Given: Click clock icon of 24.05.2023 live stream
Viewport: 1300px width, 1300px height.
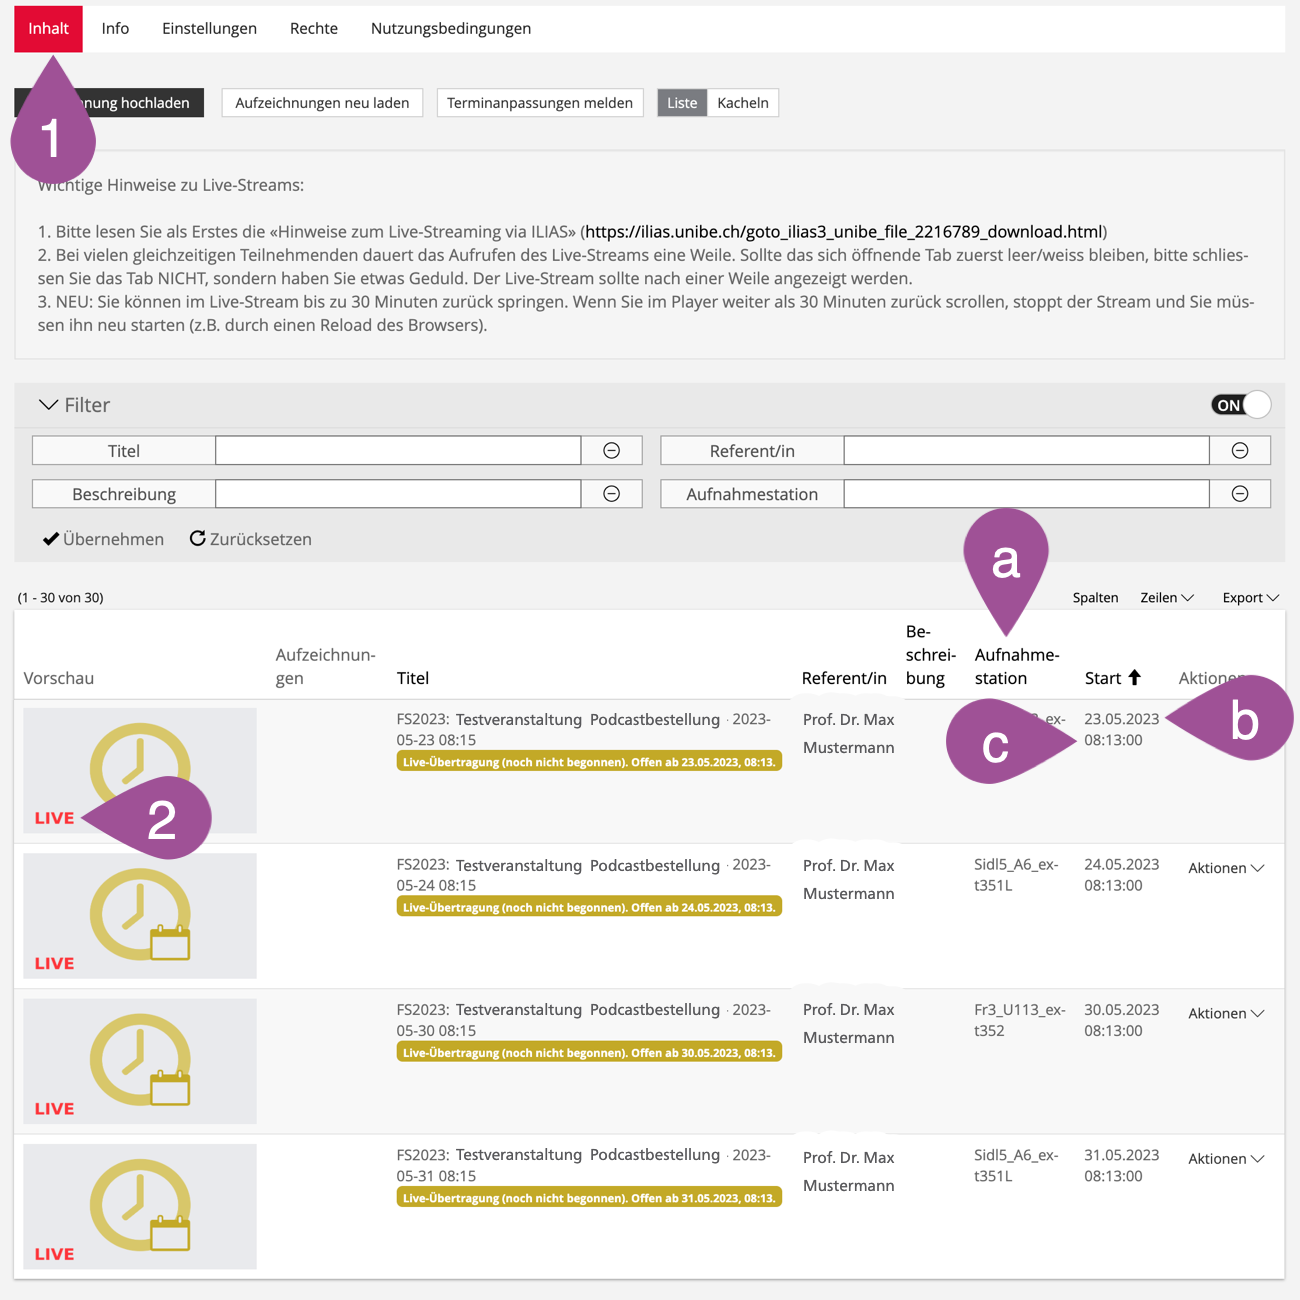Looking at the screenshot, I should 139,914.
